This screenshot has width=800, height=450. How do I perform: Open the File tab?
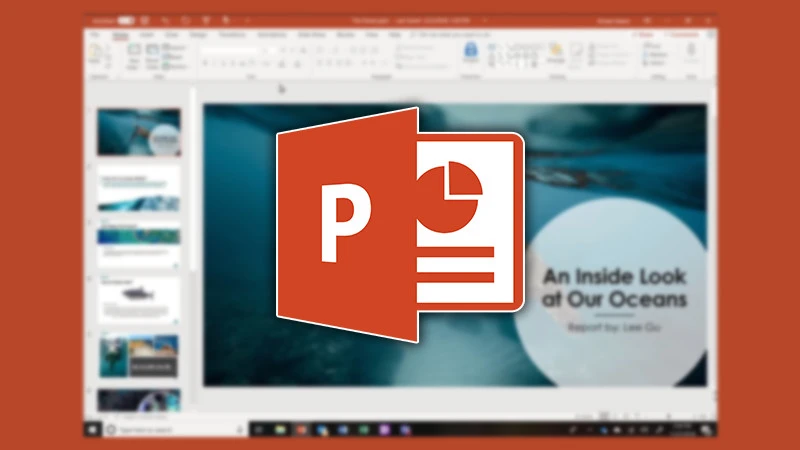click(x=95, y=35)
